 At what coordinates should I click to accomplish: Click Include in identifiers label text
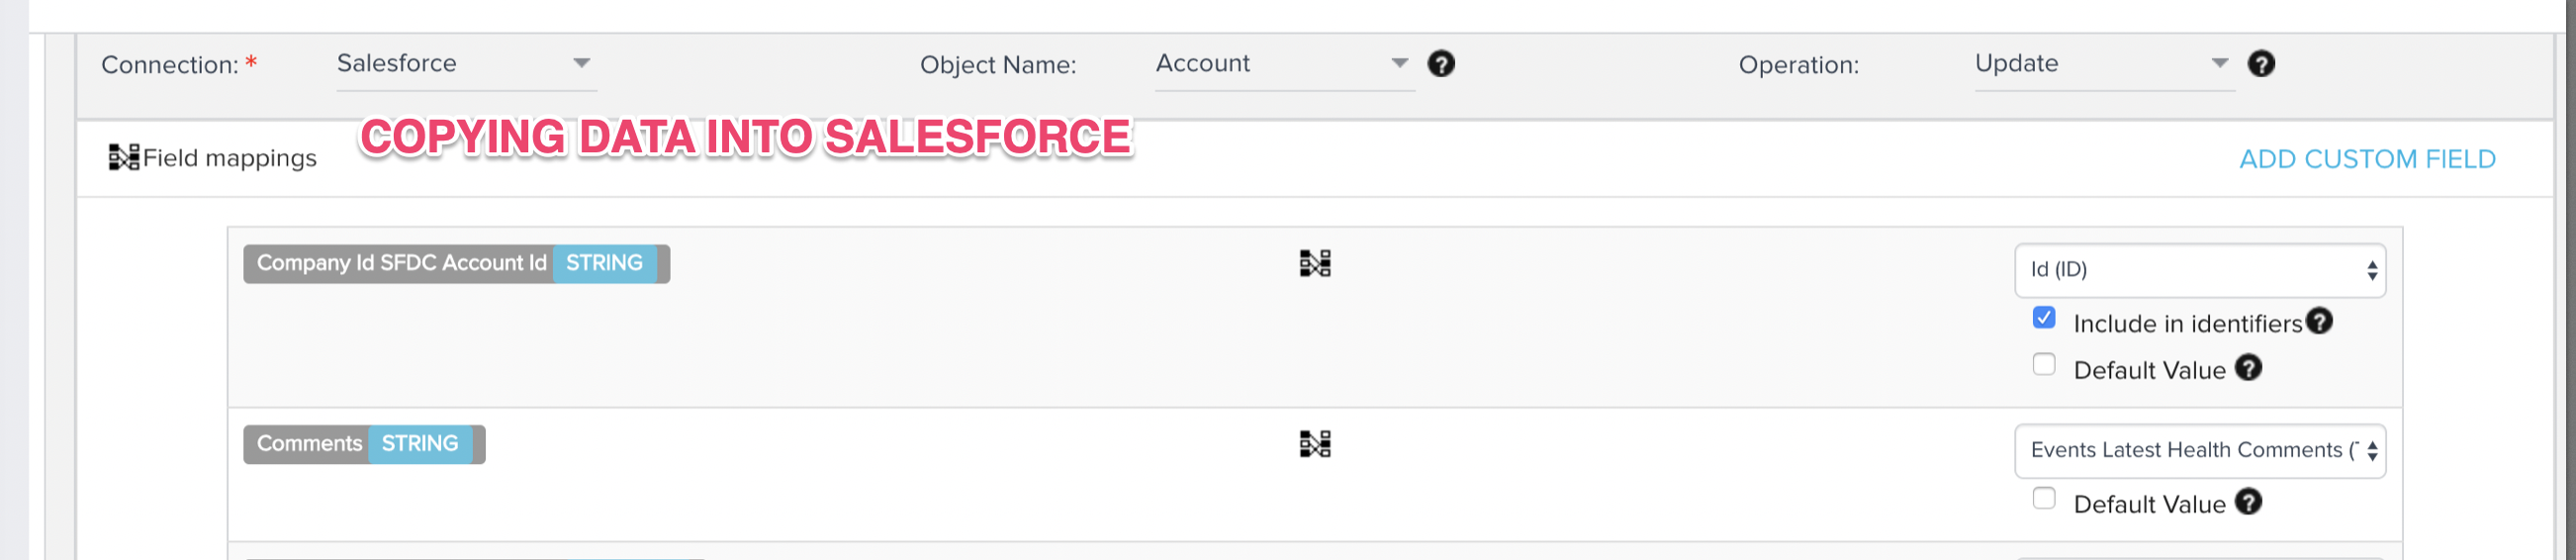[2187, 324]
